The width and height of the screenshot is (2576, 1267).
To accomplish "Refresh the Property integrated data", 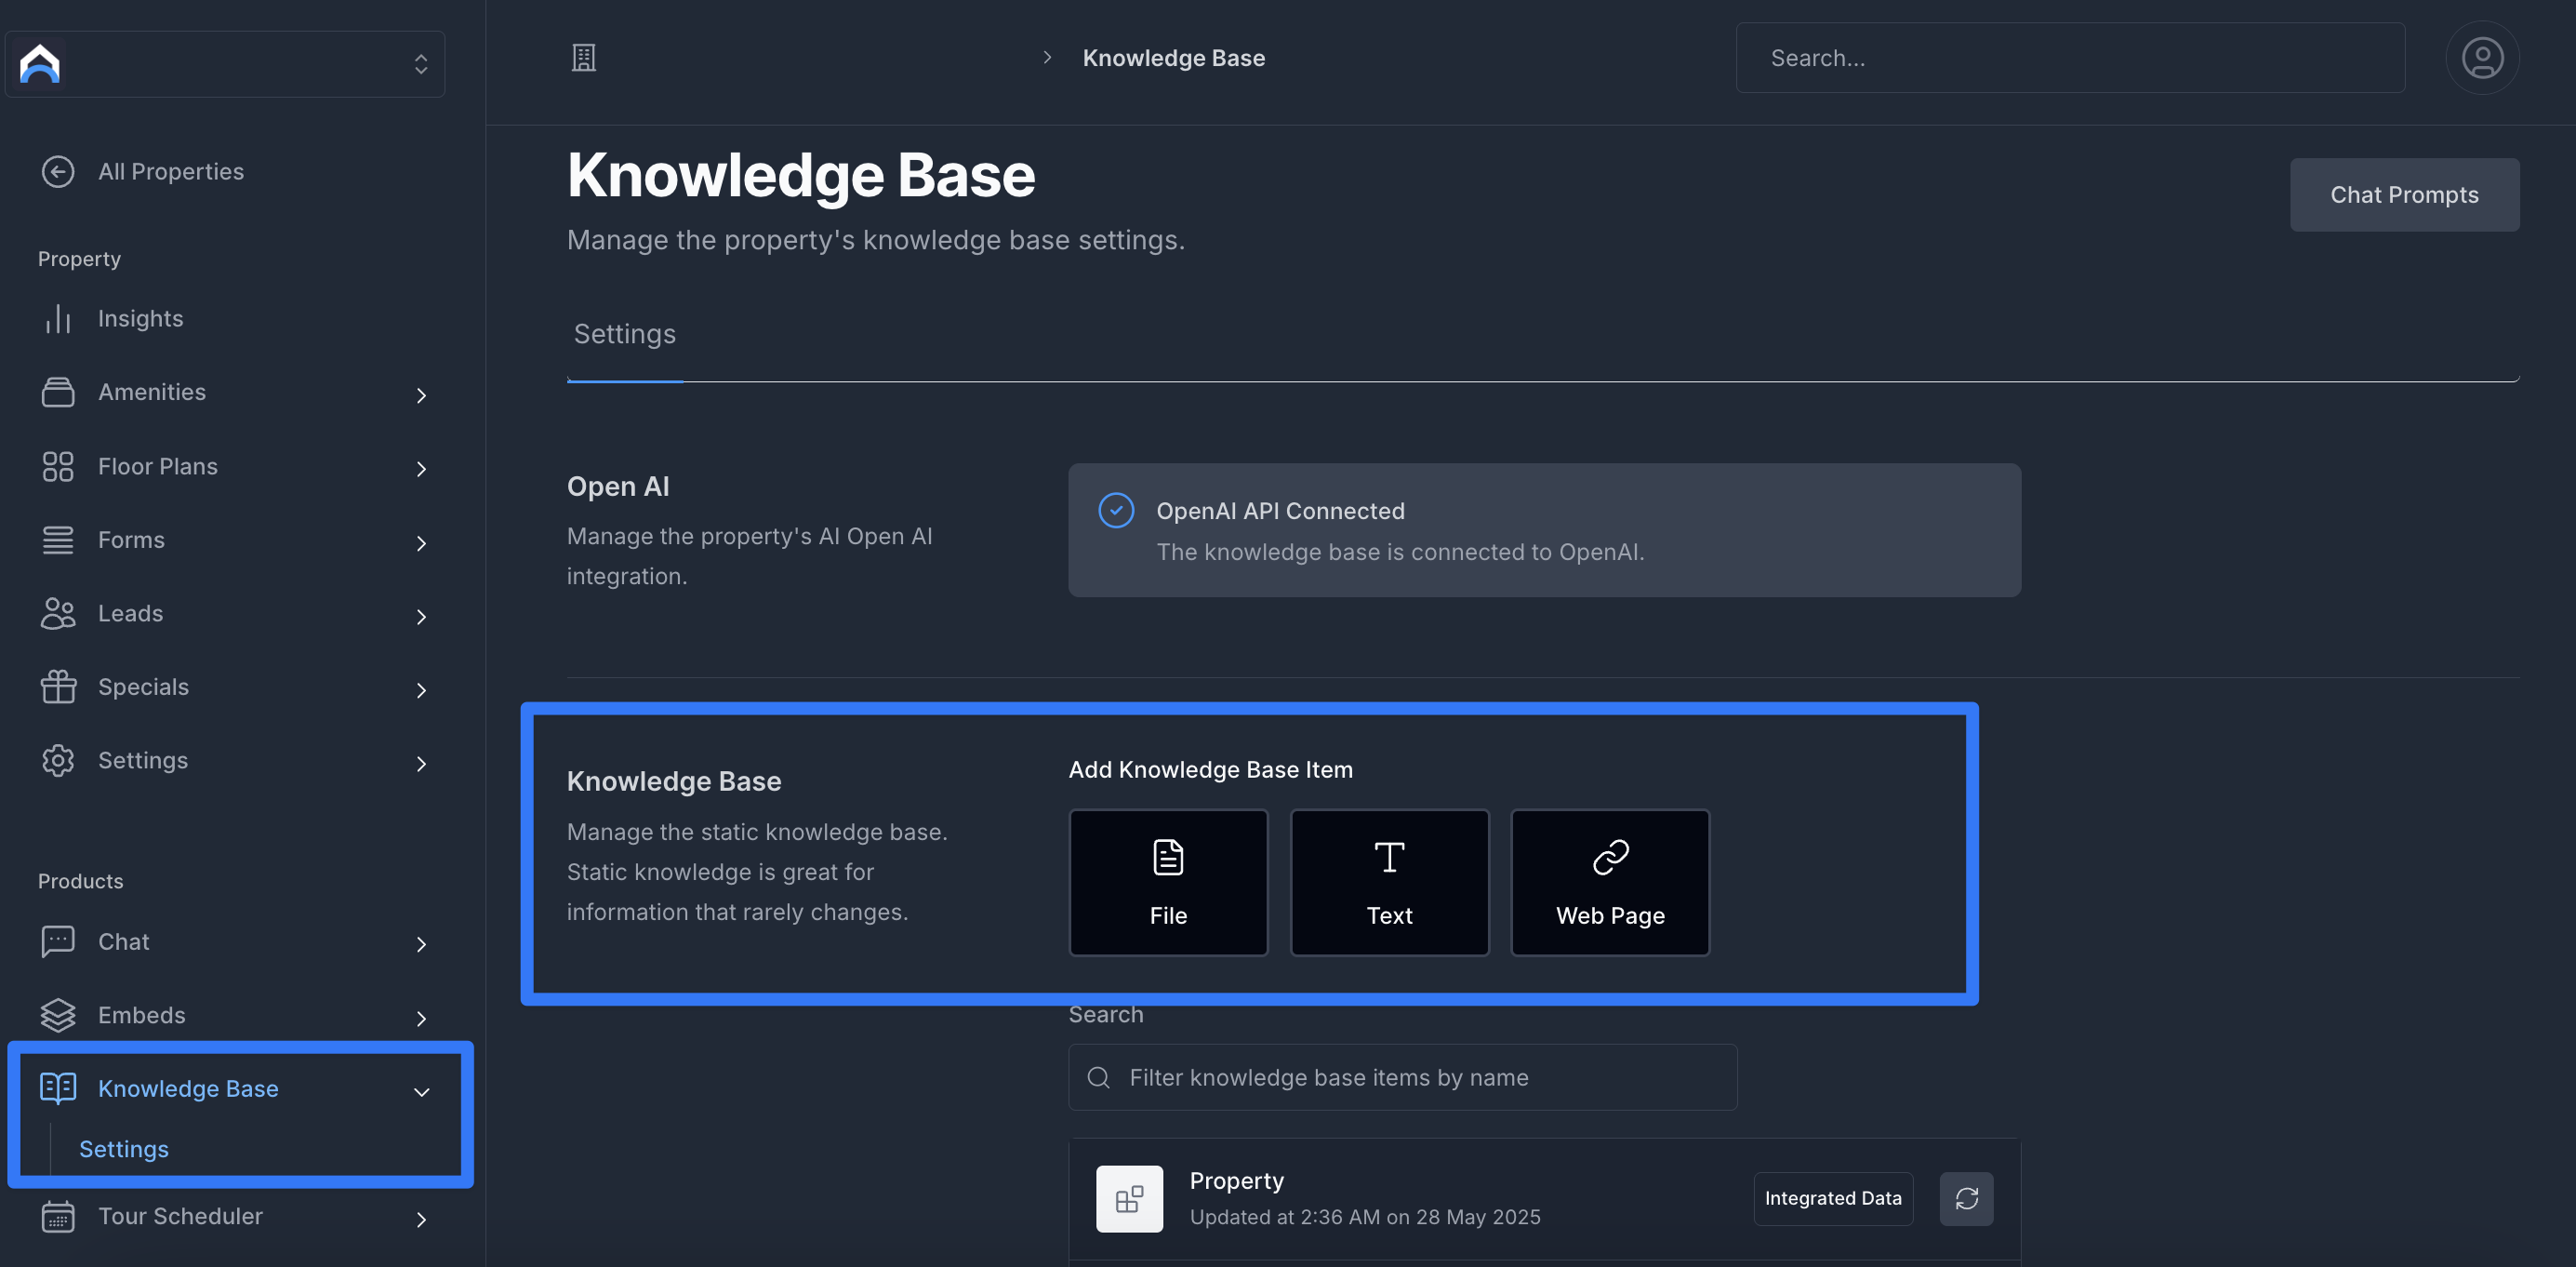I will [1966, 1199].
